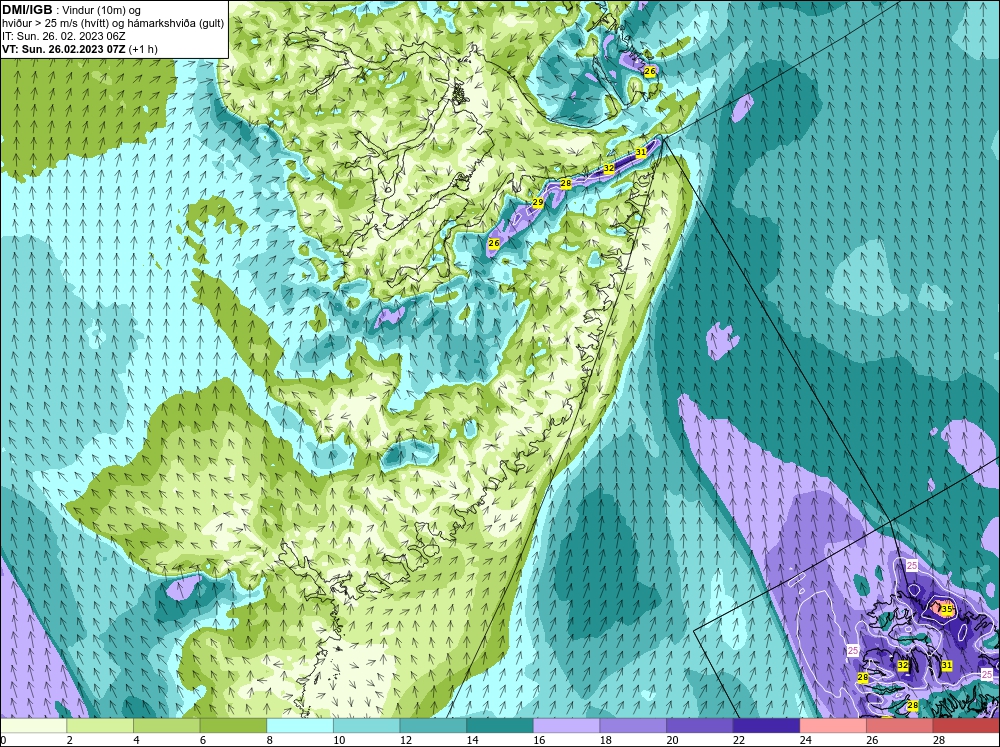Click the scale tick label 10

[x=339, y=740]
